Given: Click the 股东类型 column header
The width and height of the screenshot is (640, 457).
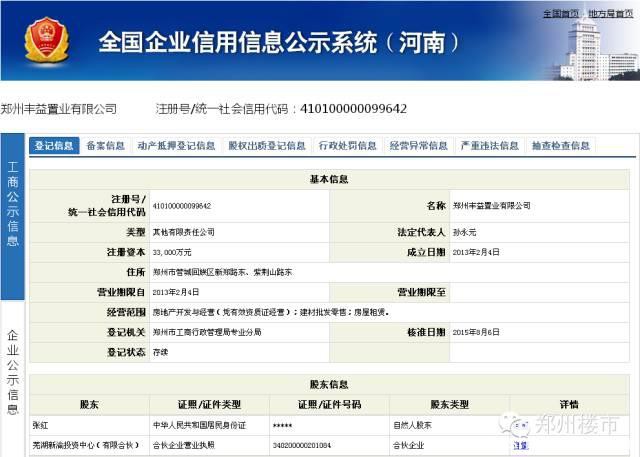Looking at the screenshot, I should tap(449, 404).
